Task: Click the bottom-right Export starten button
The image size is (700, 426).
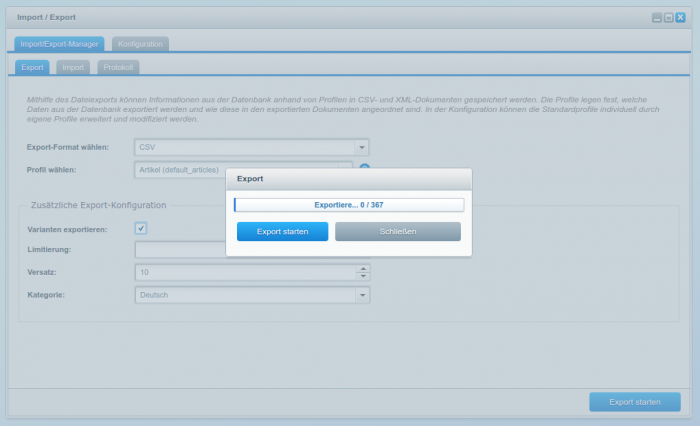Action: click(634, 402)
